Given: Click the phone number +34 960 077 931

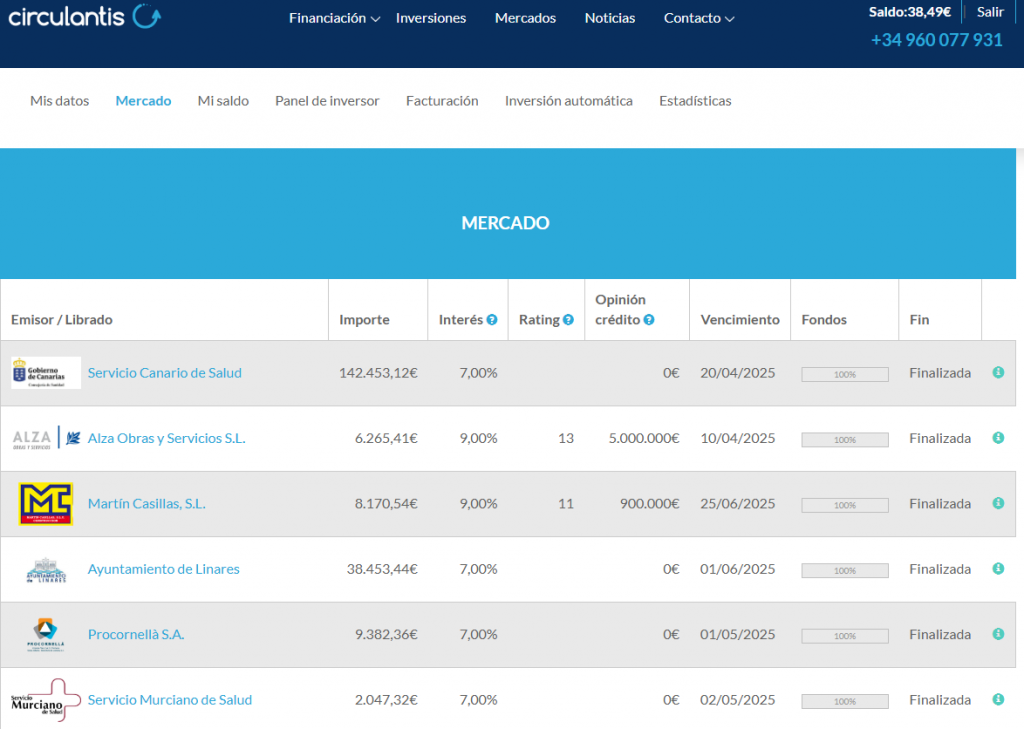Looking at the screenshot, I should click(936, 40).
